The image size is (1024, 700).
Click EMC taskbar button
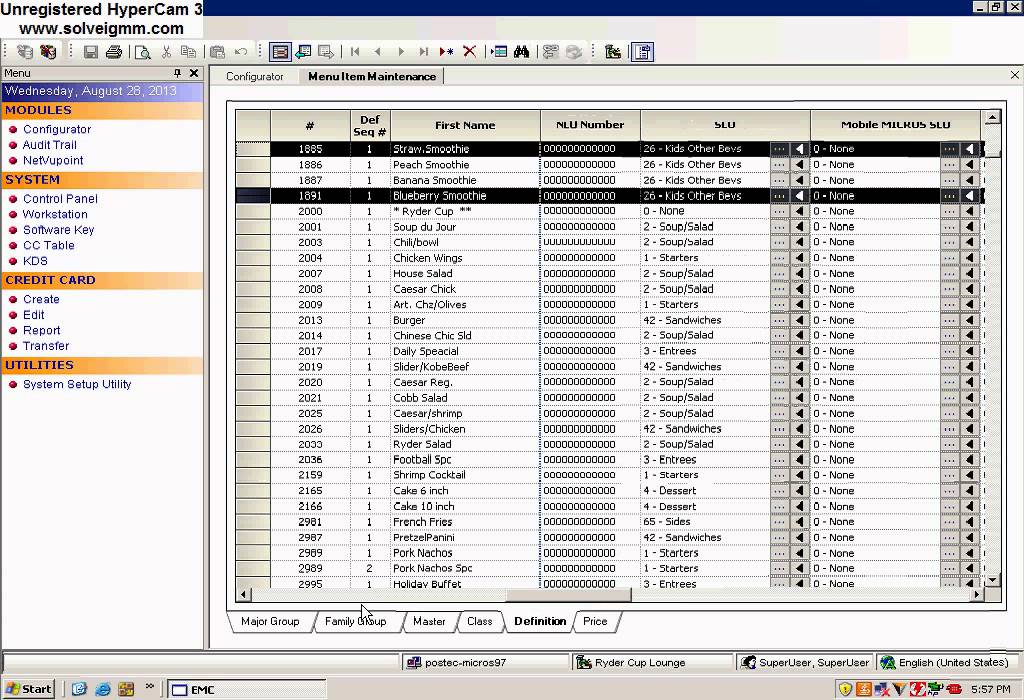247,690
